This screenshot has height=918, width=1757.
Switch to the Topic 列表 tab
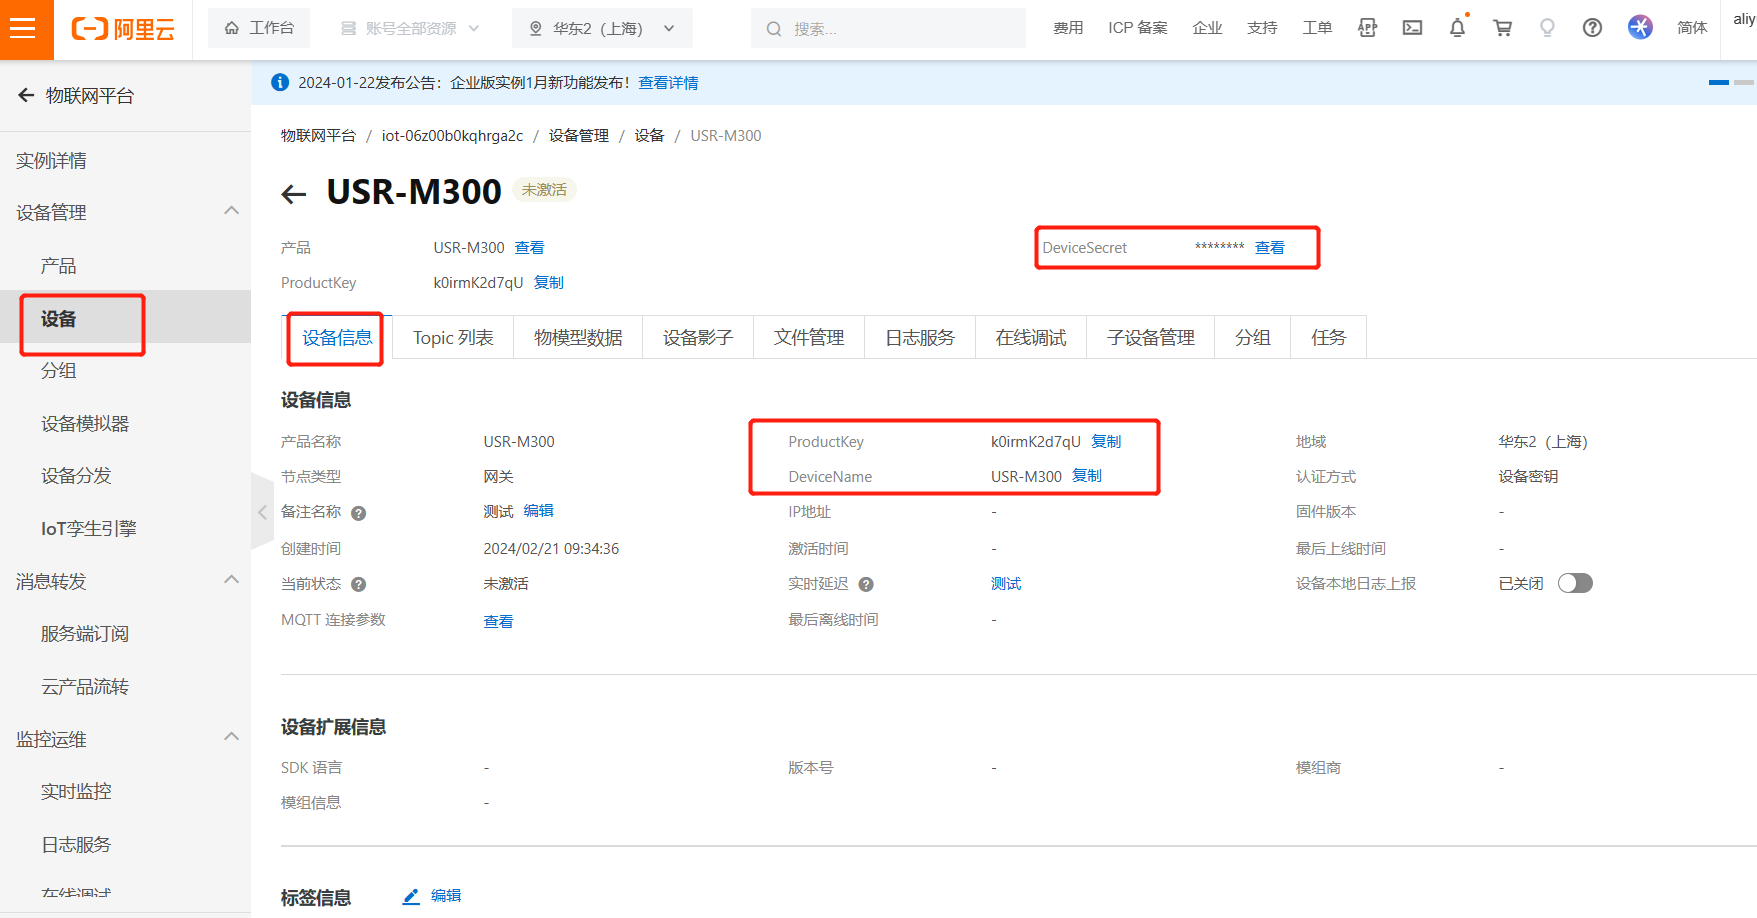453,338
